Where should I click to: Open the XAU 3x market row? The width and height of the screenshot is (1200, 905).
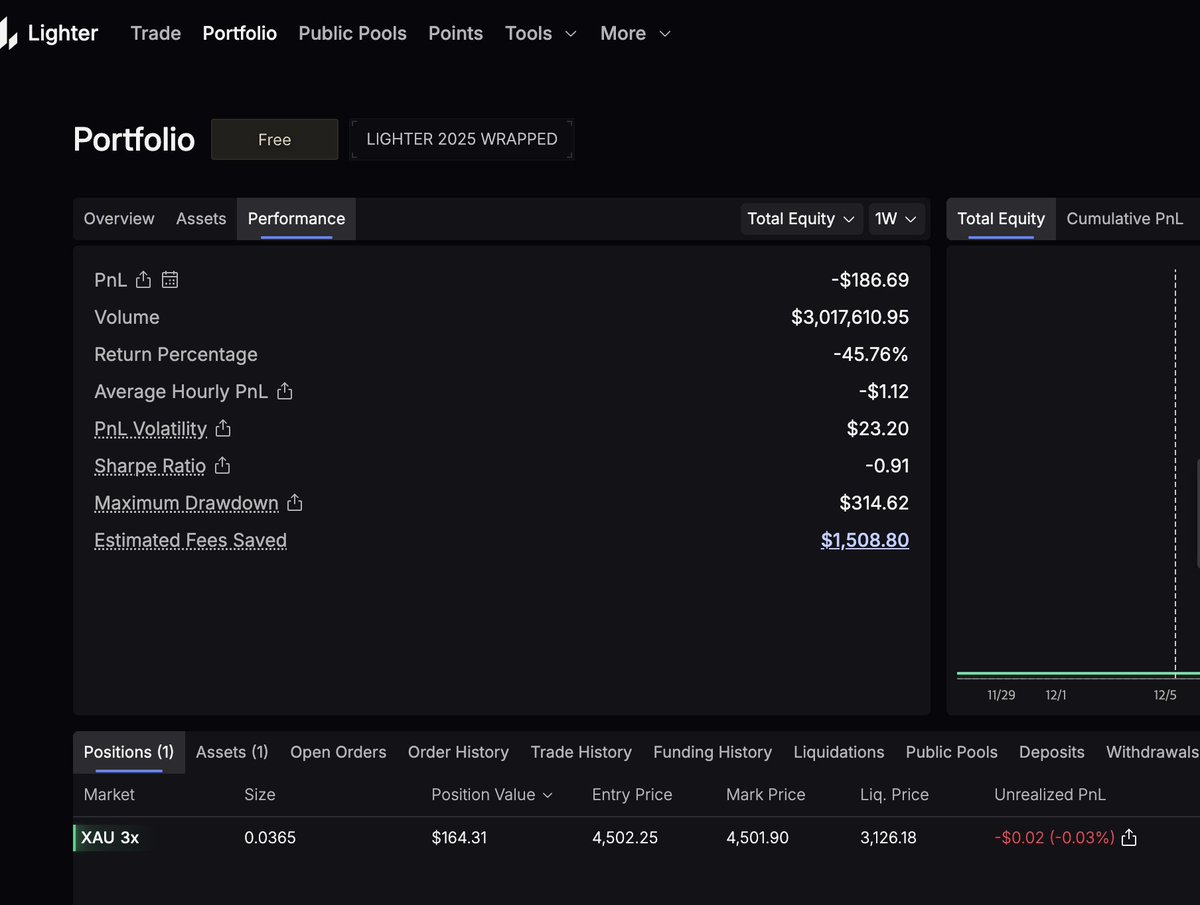[x=110, y=838]
